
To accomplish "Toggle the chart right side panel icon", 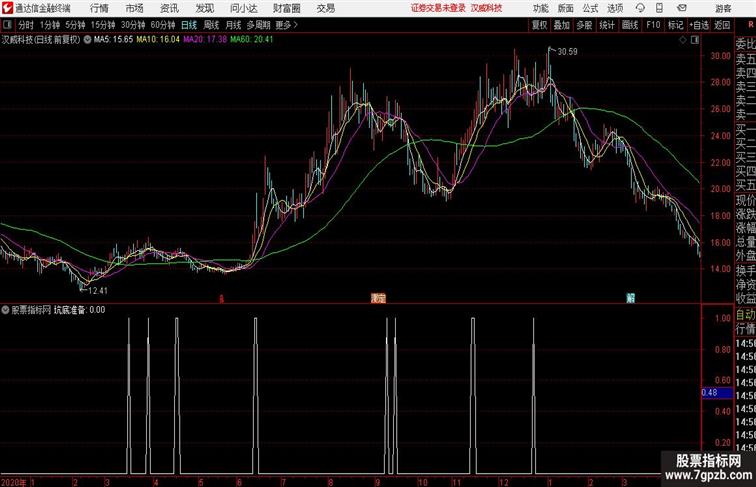I will (695, 41).
